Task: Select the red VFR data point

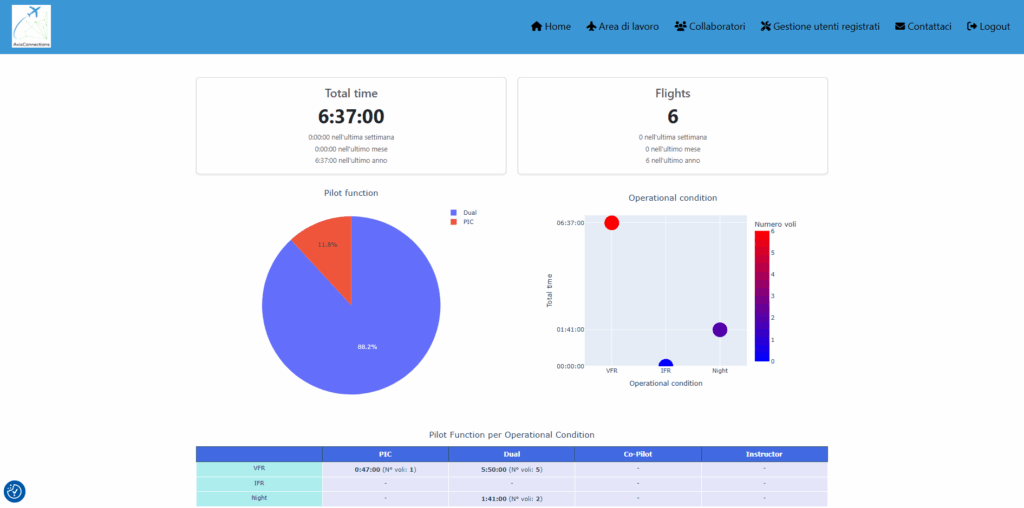Action: pos(611,222)
